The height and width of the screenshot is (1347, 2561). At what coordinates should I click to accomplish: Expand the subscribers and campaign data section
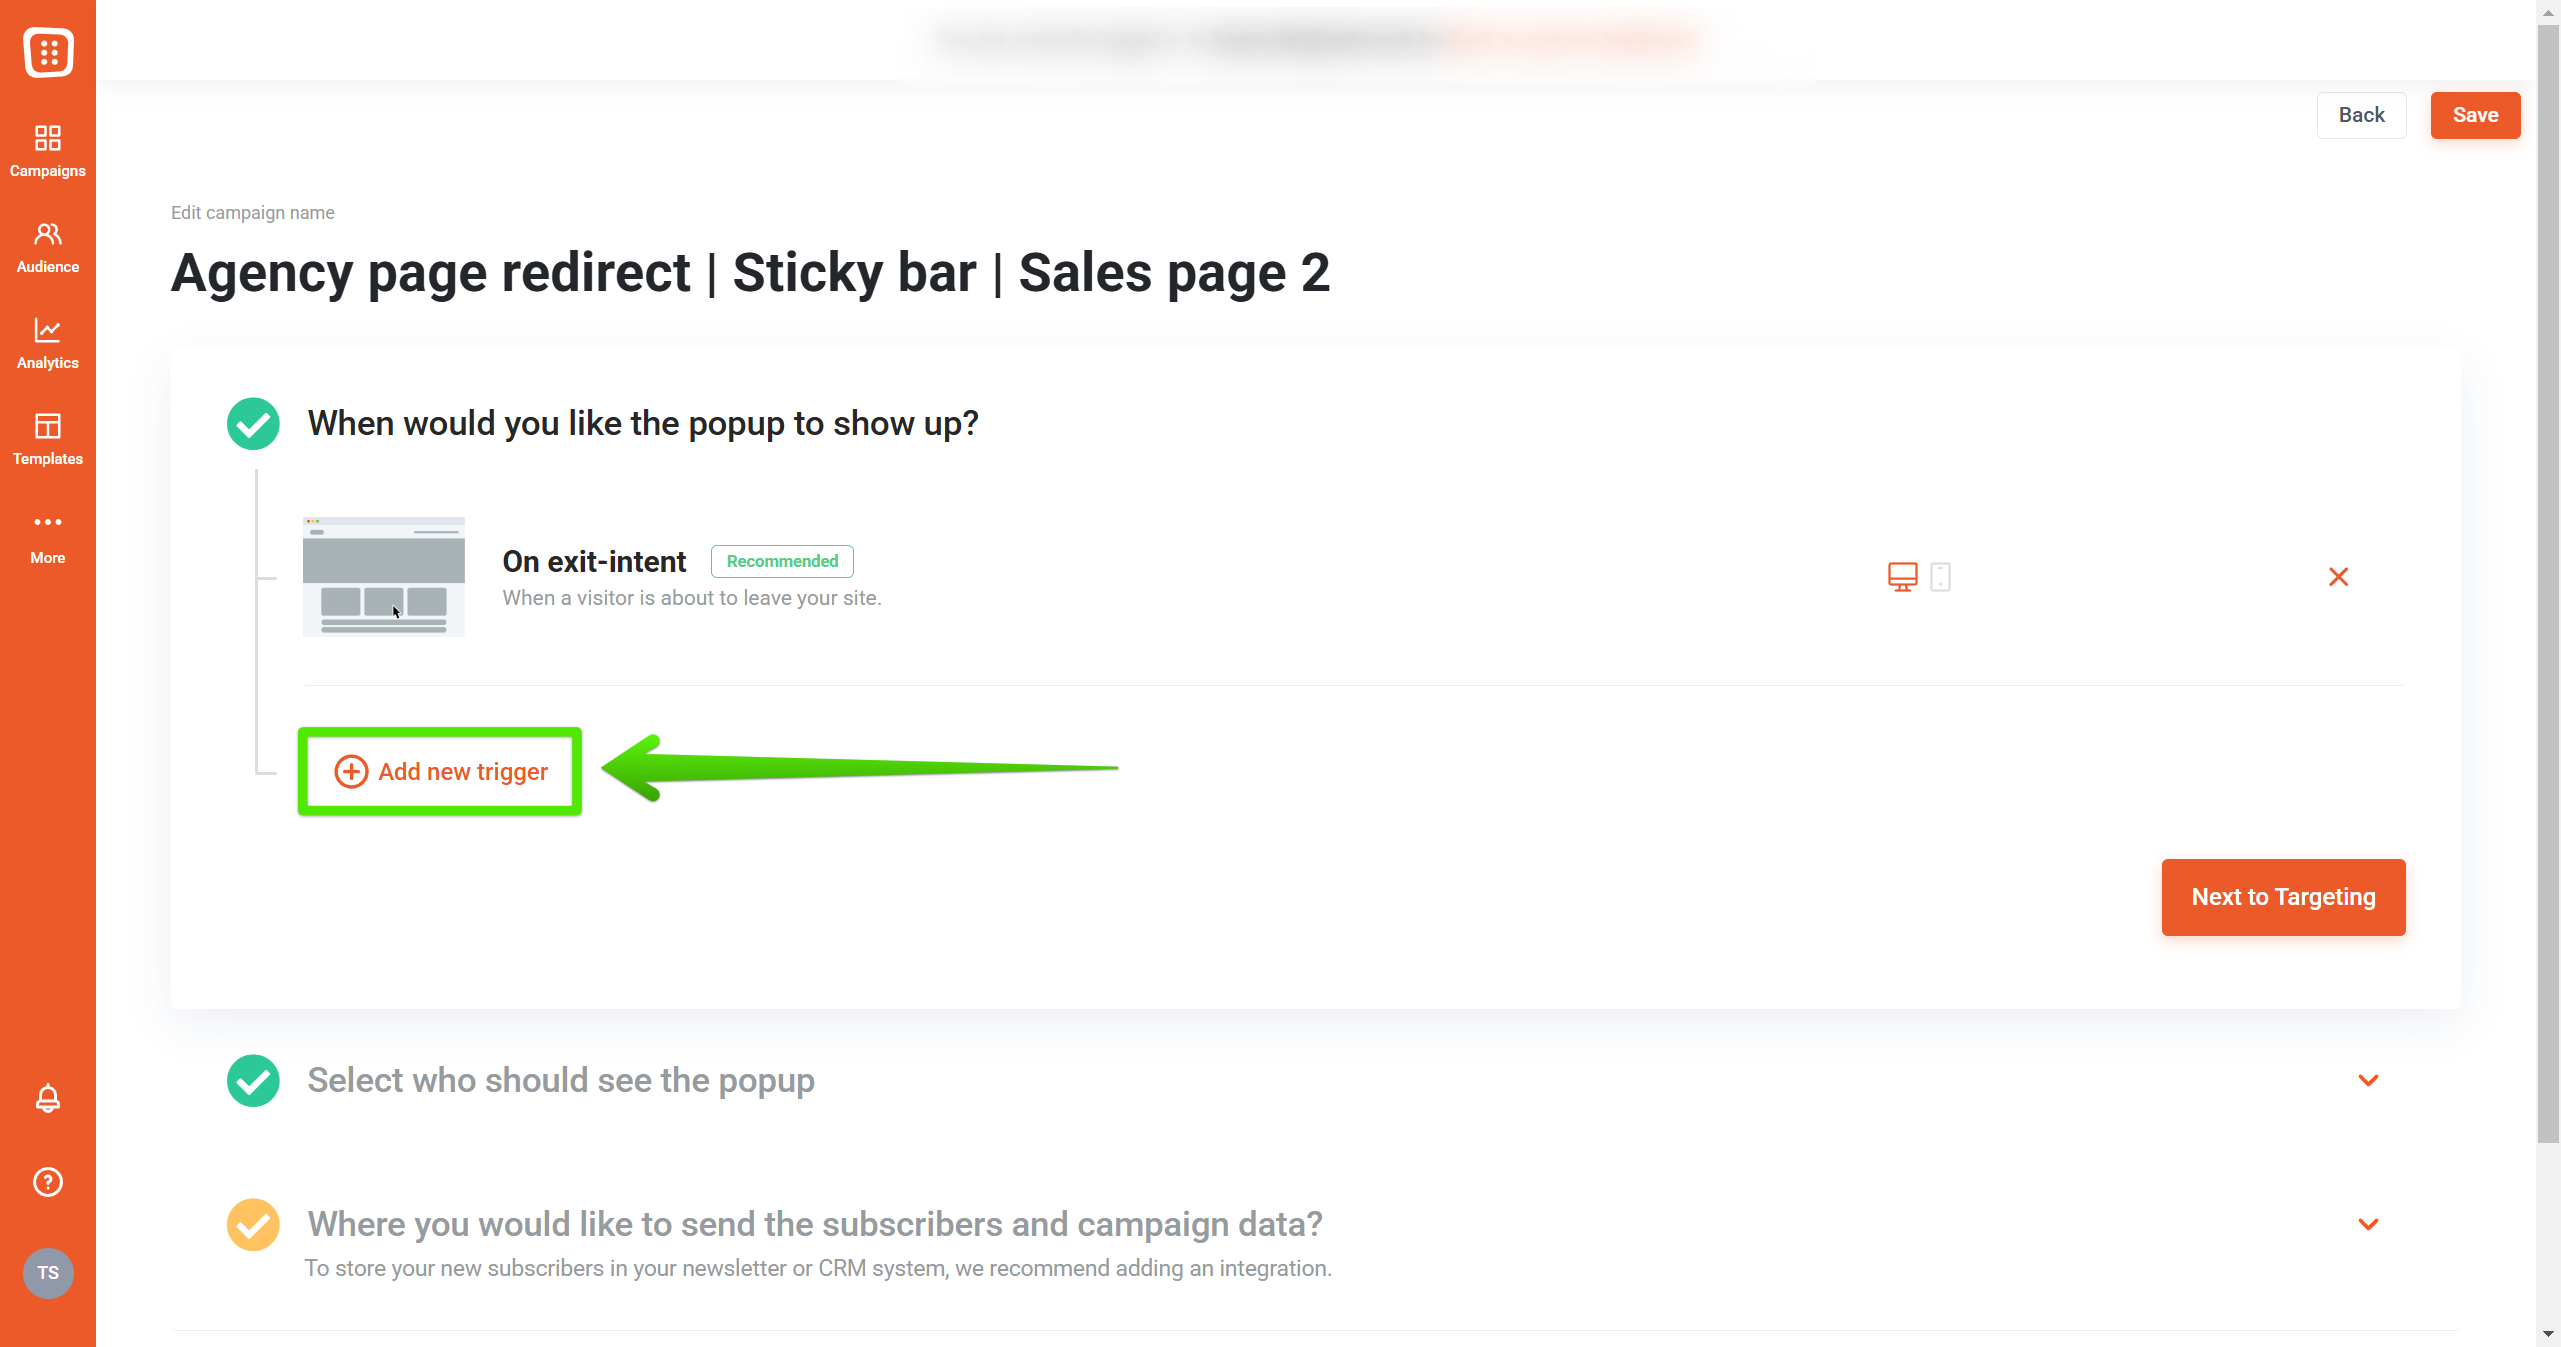tap(2368, 1224)
